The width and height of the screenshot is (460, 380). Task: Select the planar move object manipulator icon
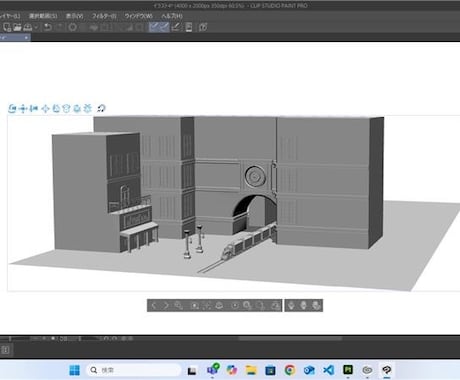point(45,108)
